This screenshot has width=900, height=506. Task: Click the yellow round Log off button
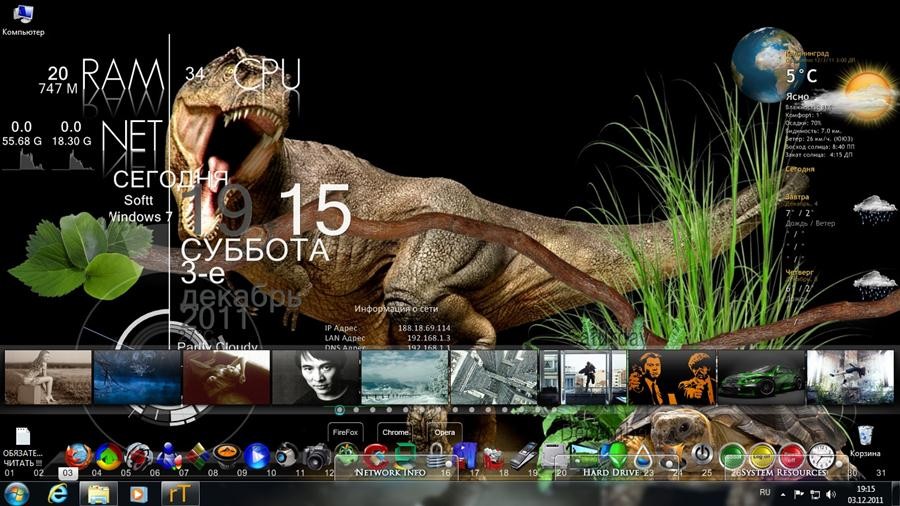[x=762, y=456]
